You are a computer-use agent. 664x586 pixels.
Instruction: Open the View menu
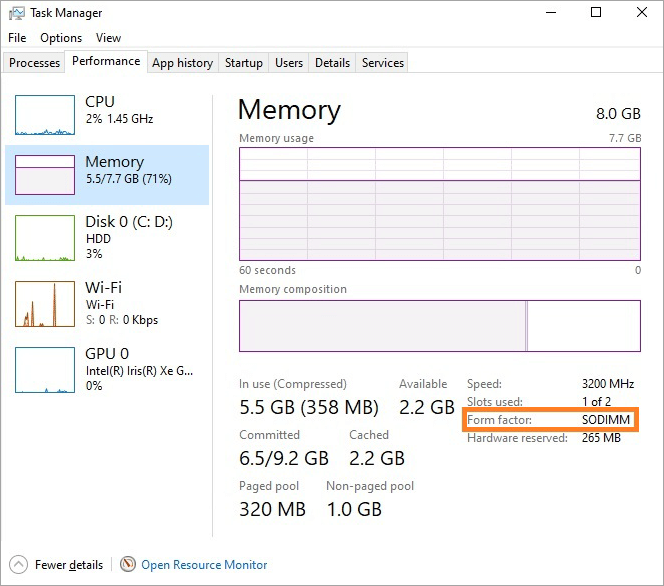pyautogui.click(x=108, y=38)
